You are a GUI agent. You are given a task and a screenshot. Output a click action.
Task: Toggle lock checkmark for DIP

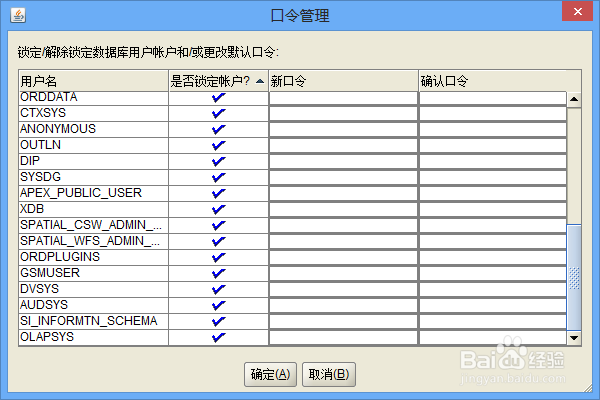[218, 162]
